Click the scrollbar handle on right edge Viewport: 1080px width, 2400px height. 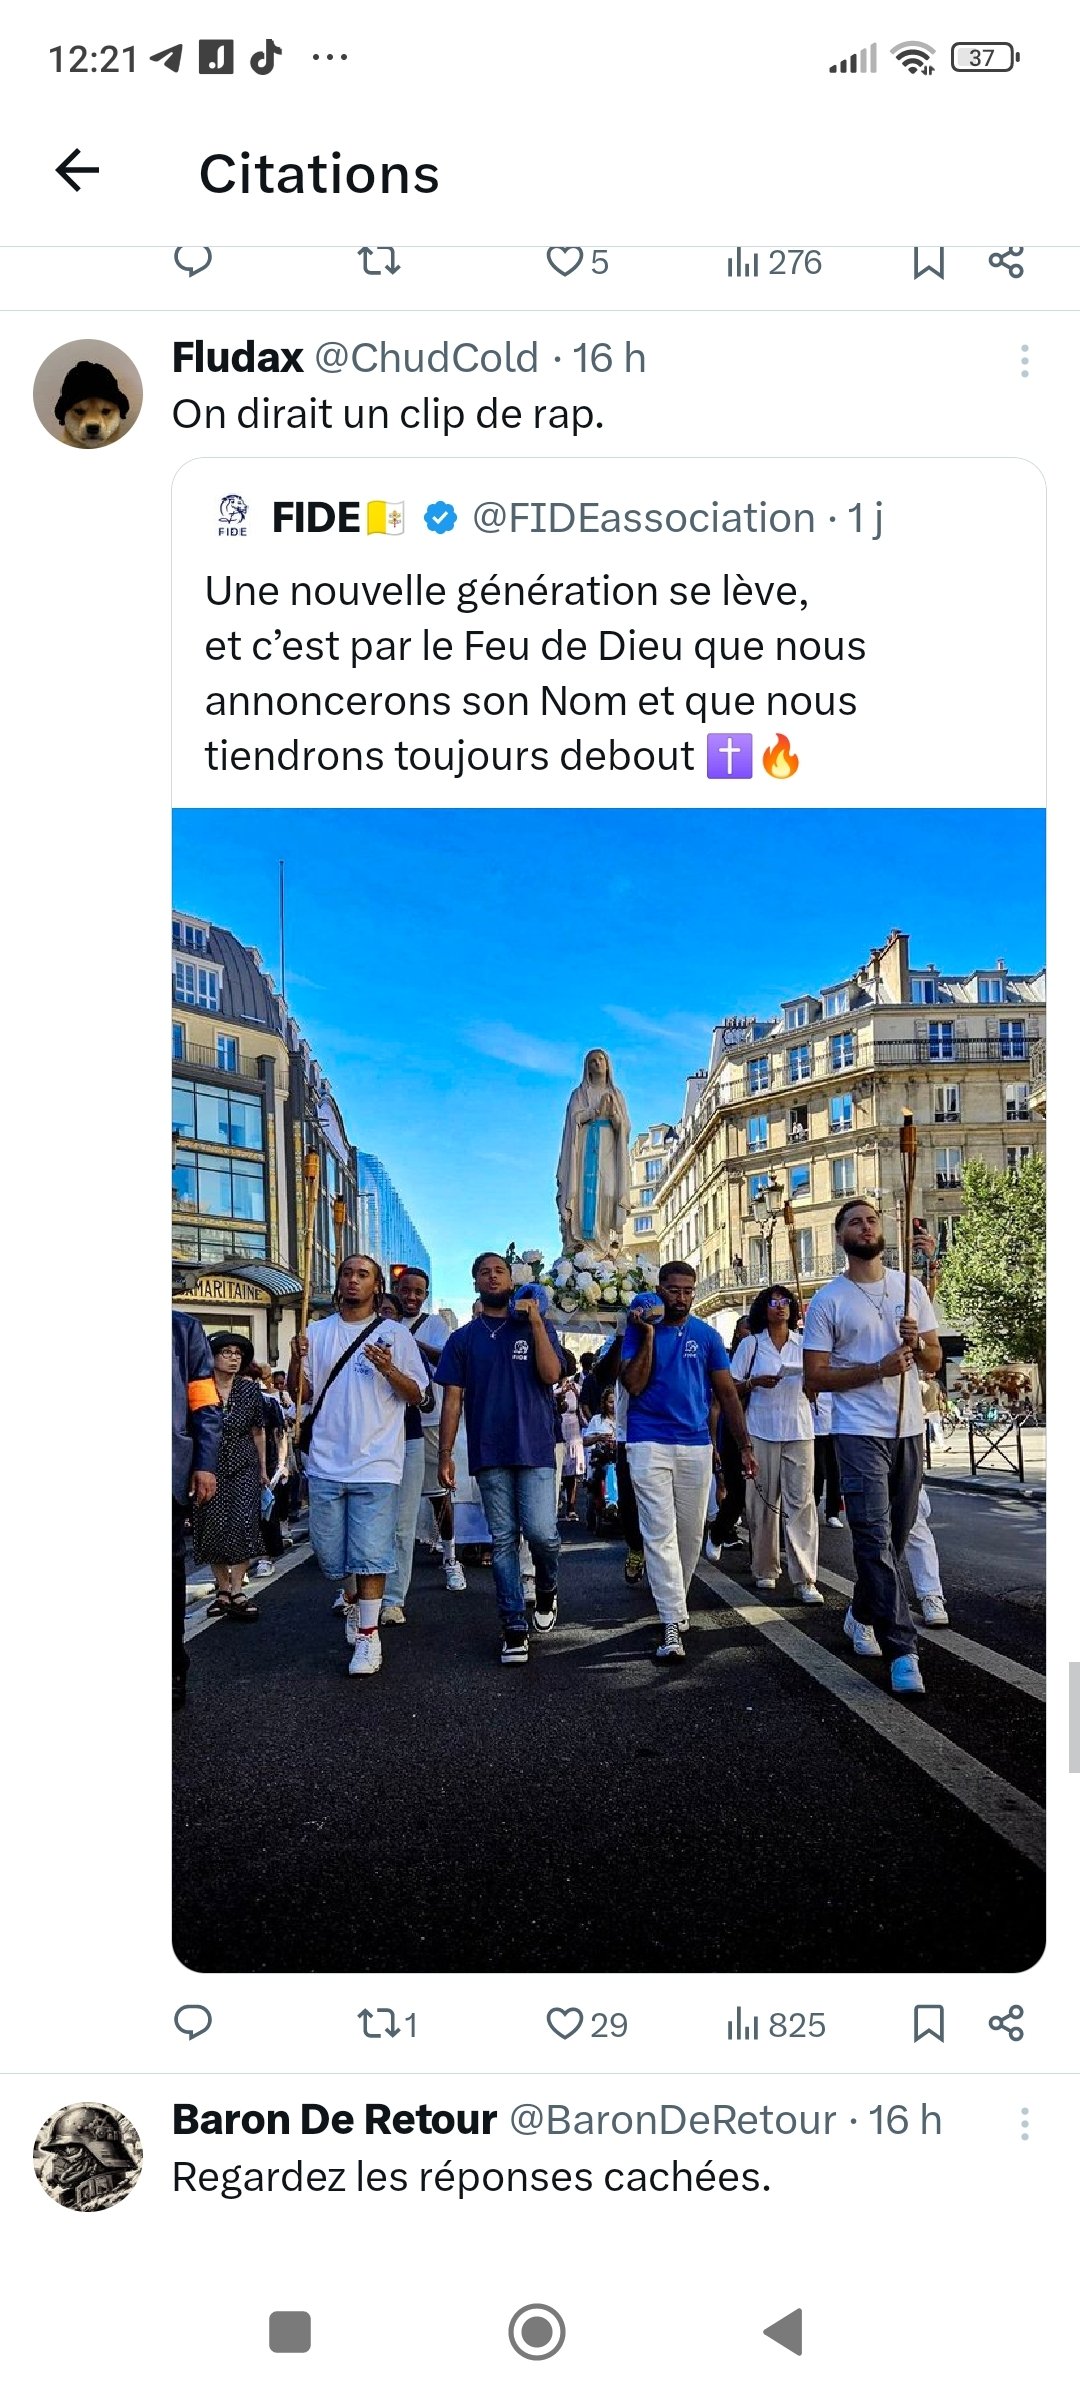1074,1717
